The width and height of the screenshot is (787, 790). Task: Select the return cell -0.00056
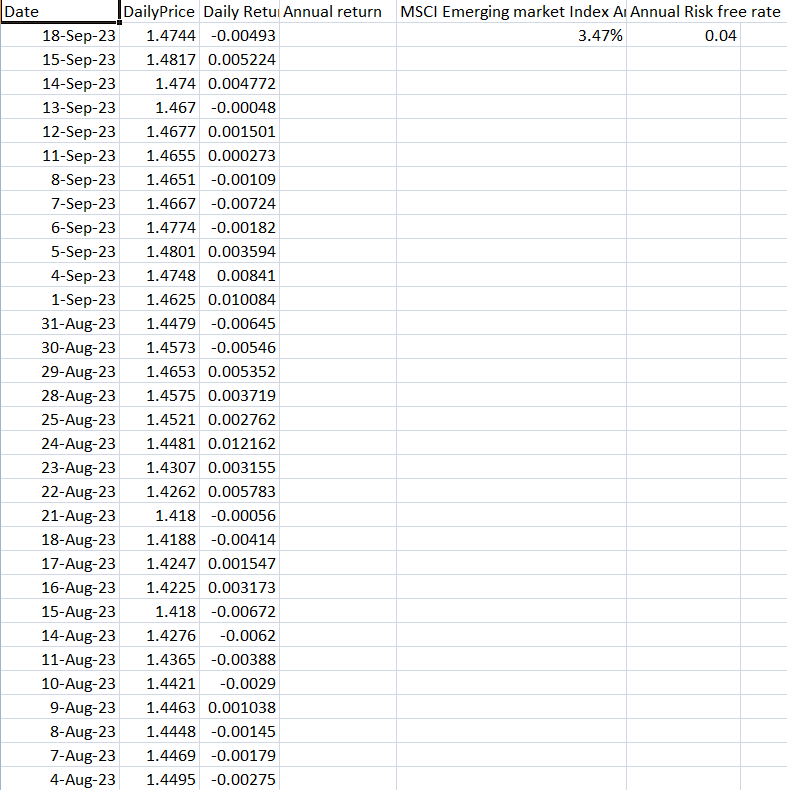click(x=239, y=515)
